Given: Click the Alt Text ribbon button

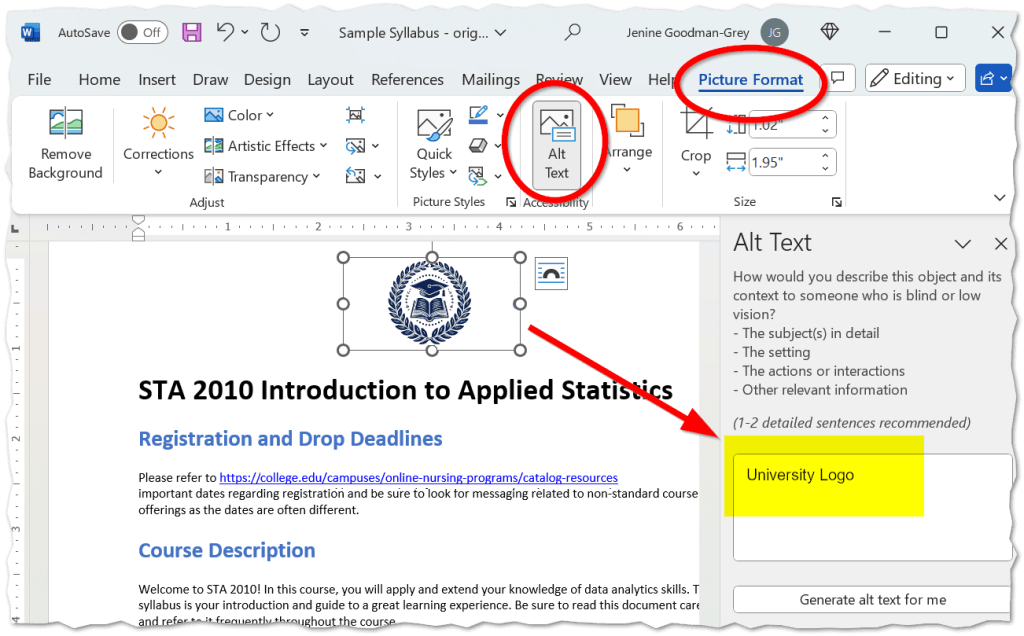Looking at the screenshot, I should click(556, 145).
